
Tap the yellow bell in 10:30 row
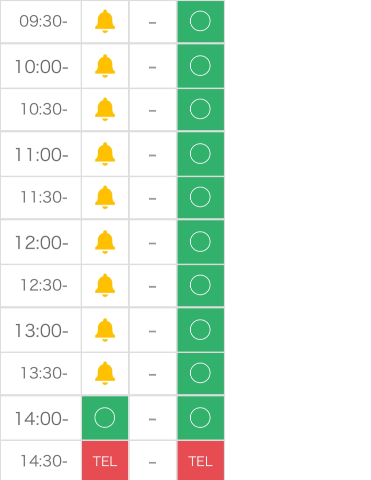coord(105,109)
